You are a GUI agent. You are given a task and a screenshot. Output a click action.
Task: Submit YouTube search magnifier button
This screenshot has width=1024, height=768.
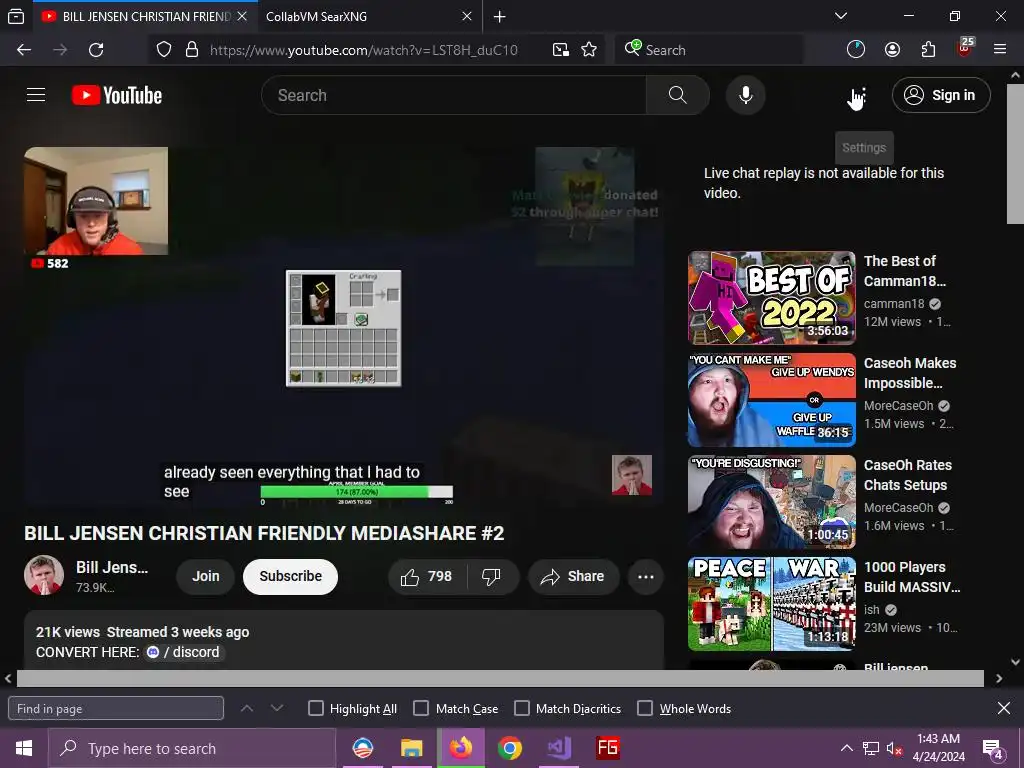coord(677,95)
